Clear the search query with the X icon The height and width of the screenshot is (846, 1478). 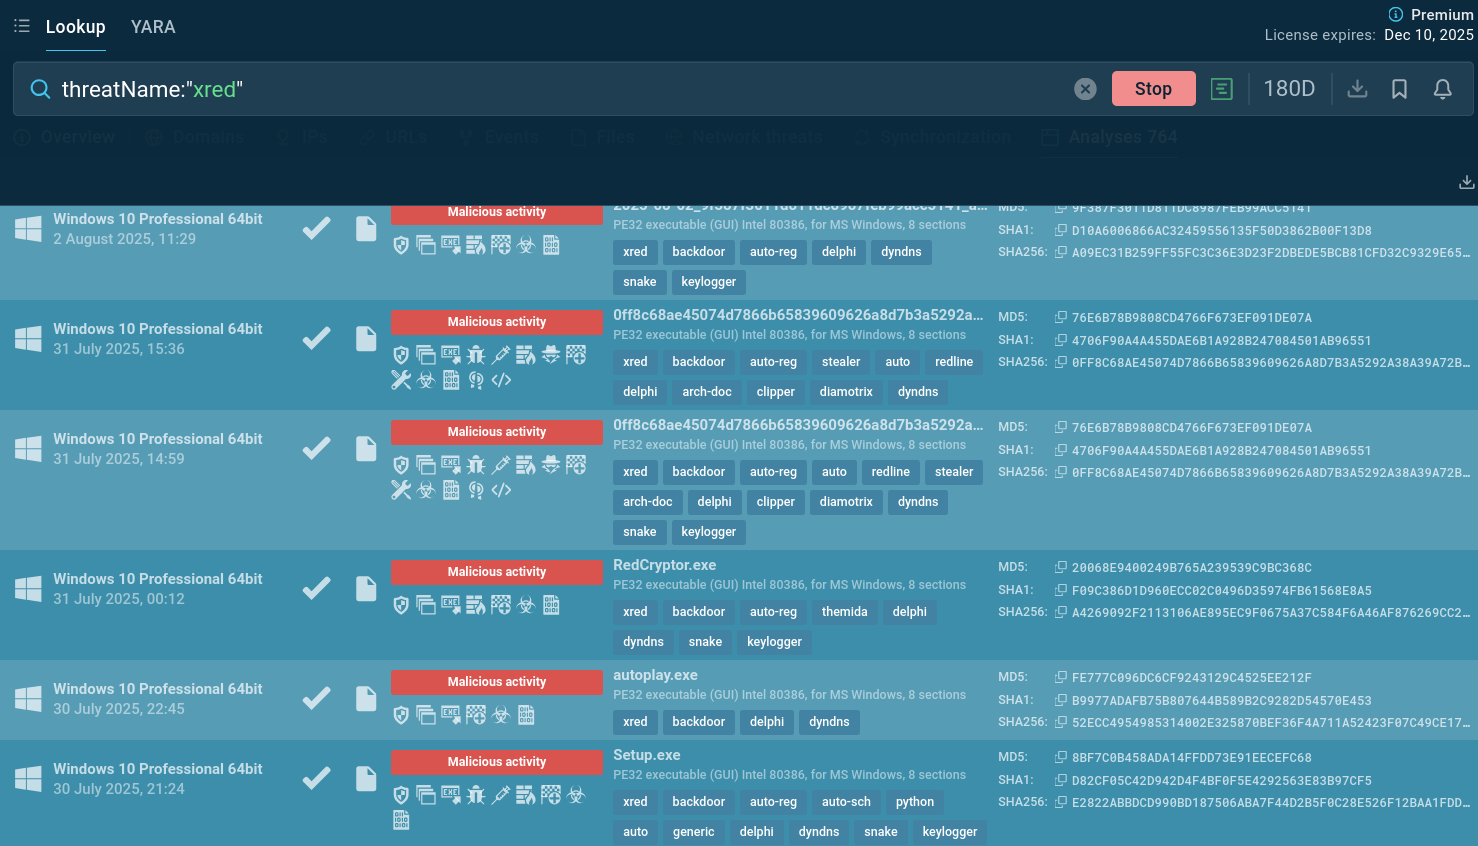[x=1085, y=89]
